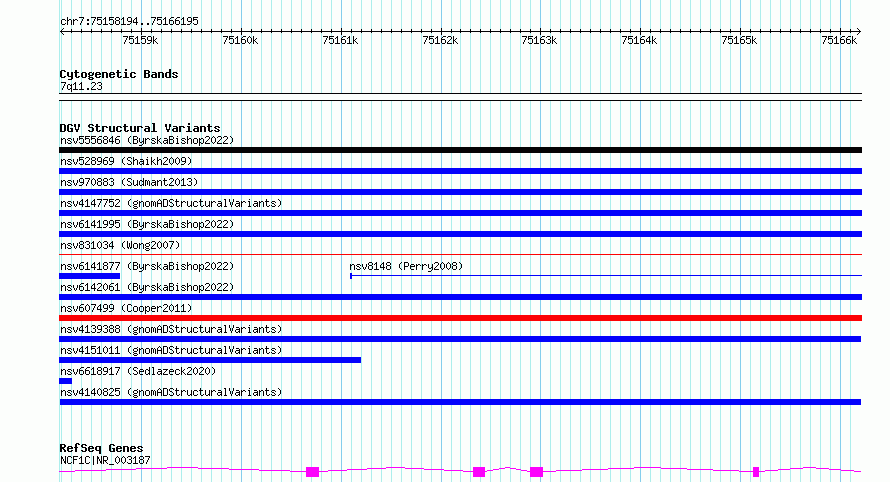Select NCF1C exon box between 75162k and 75163k
The image size is (890, 482).
(x=479, y=472)
